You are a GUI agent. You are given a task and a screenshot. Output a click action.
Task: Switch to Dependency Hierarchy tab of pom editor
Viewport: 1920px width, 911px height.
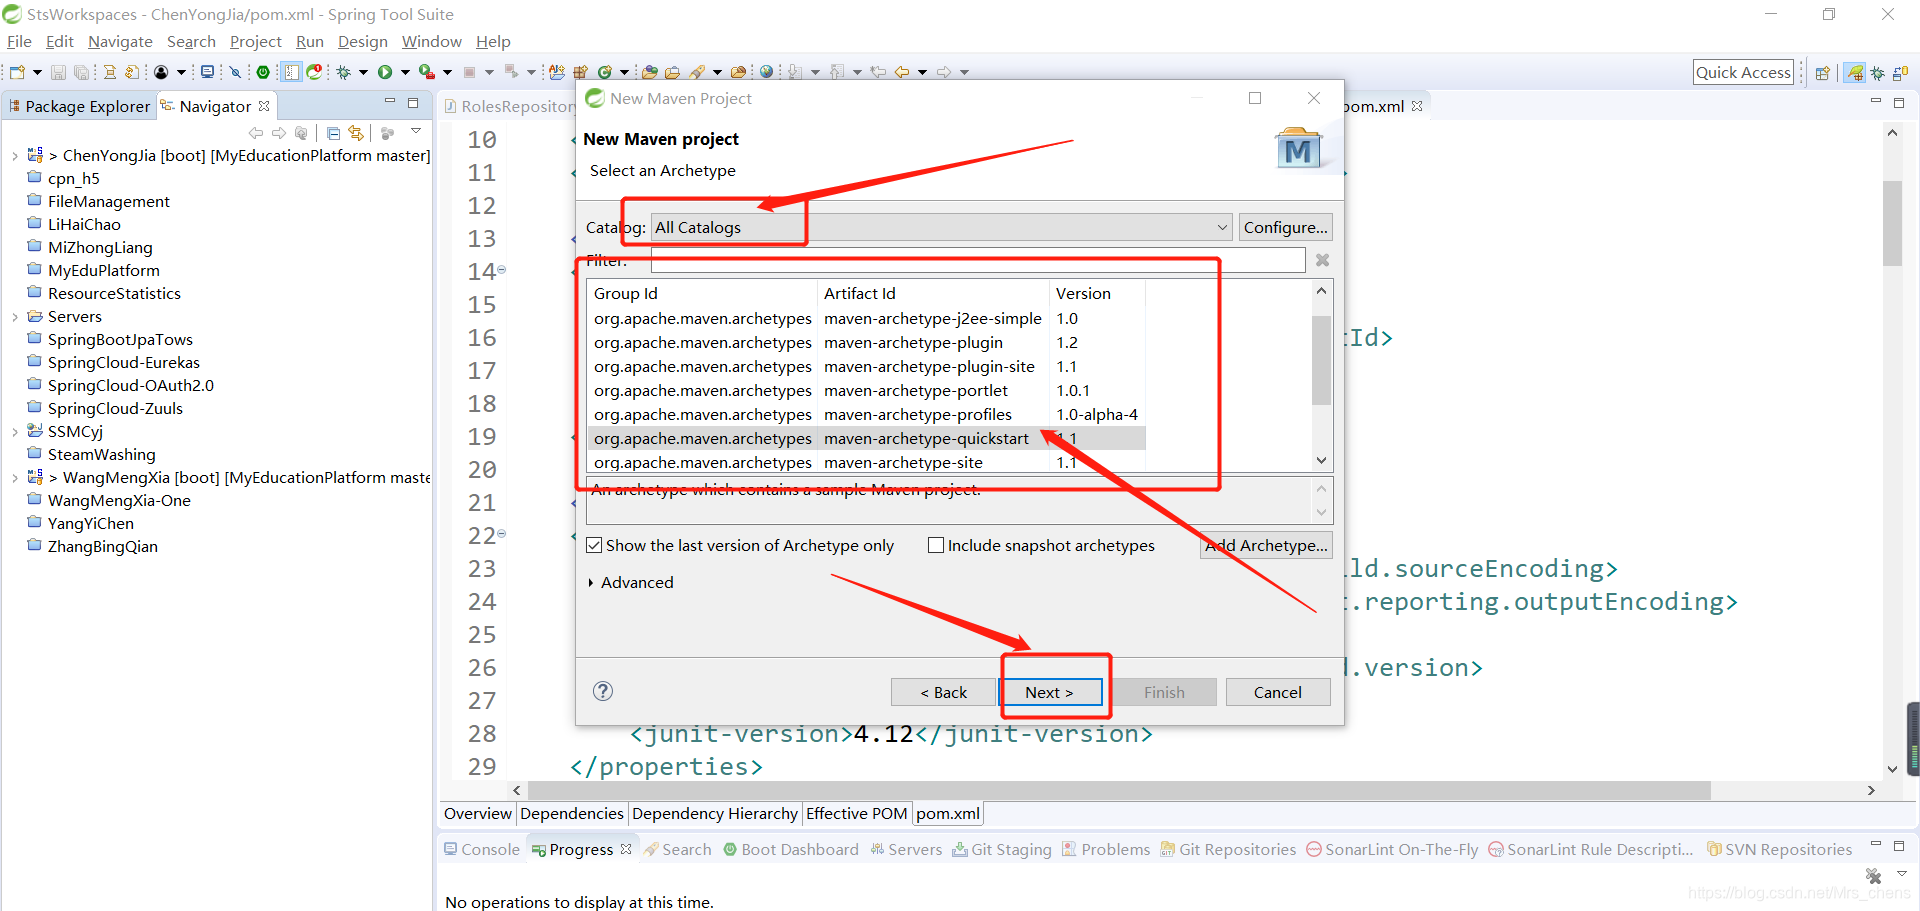tap(714, 813)
